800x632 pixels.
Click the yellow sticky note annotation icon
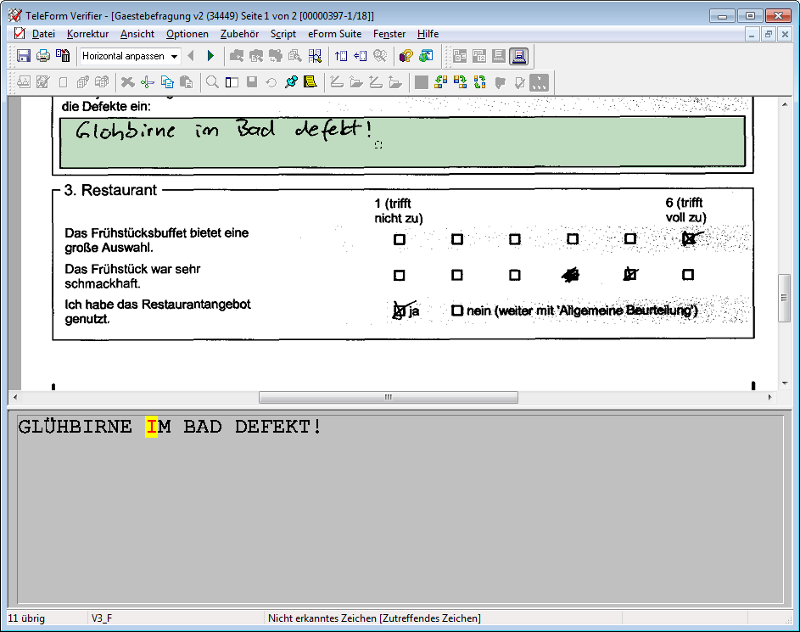click(x=310, y=81)
